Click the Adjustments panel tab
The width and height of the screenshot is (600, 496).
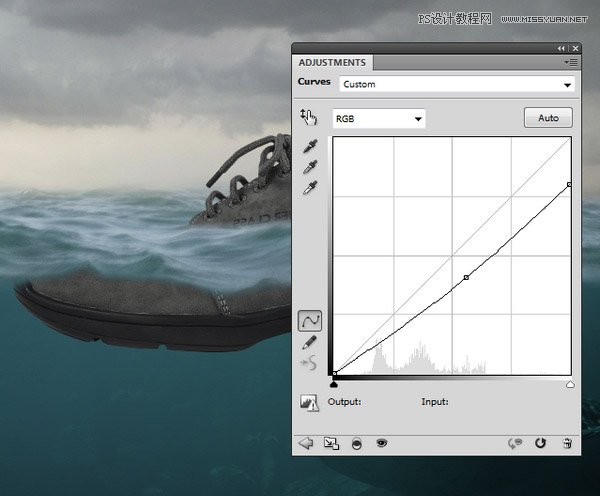click(x=332, y=62)
